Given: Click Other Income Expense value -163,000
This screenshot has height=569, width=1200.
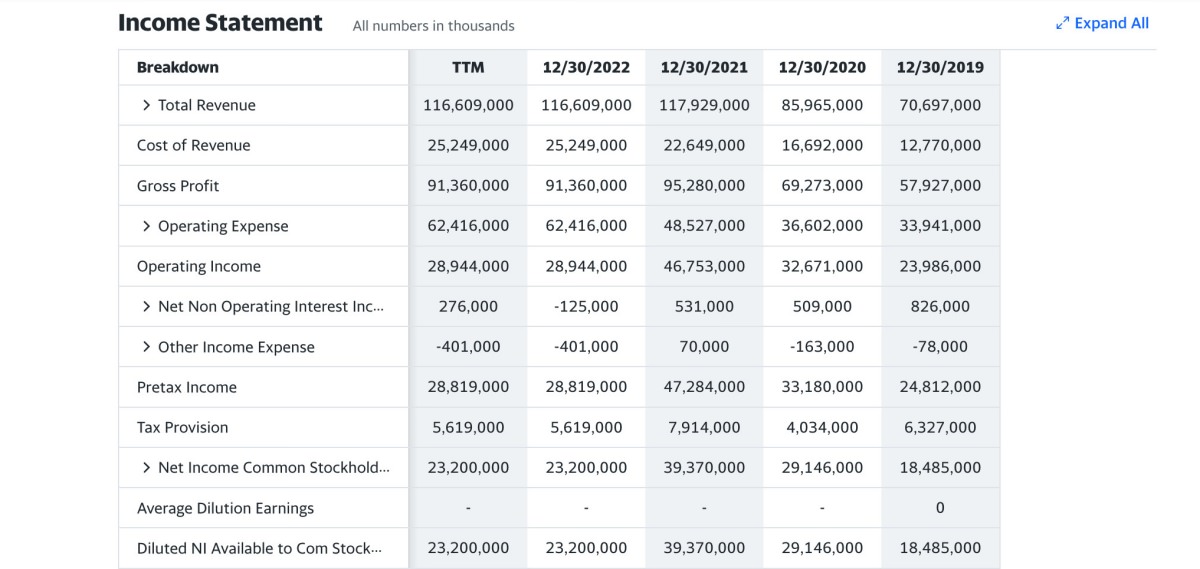Looking at the screenshot, I should [x=822, y=347].
